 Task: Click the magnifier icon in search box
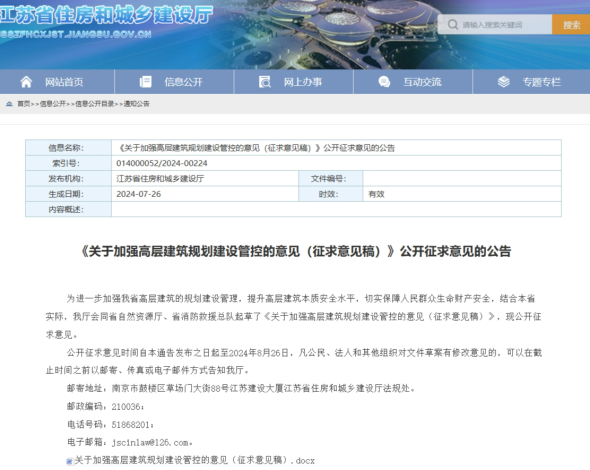tap(453, 25)
